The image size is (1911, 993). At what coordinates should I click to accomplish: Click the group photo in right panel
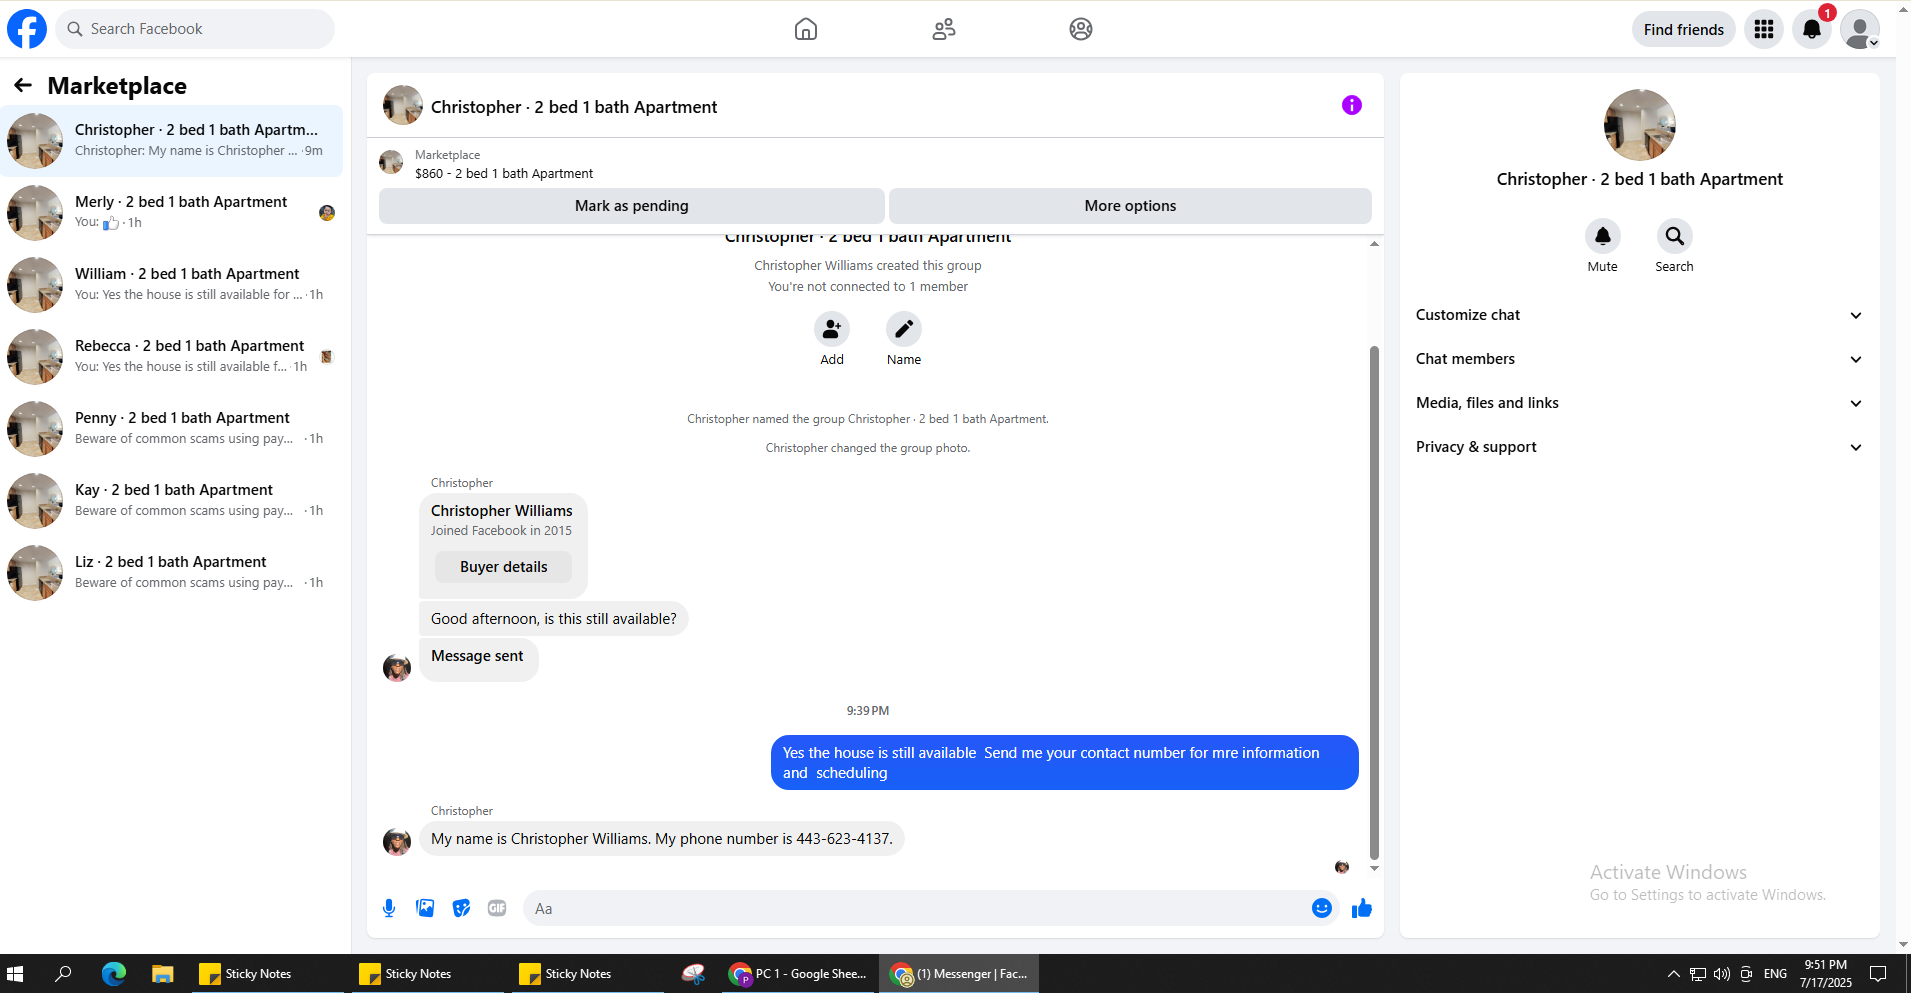click(x=1640, y=125)
